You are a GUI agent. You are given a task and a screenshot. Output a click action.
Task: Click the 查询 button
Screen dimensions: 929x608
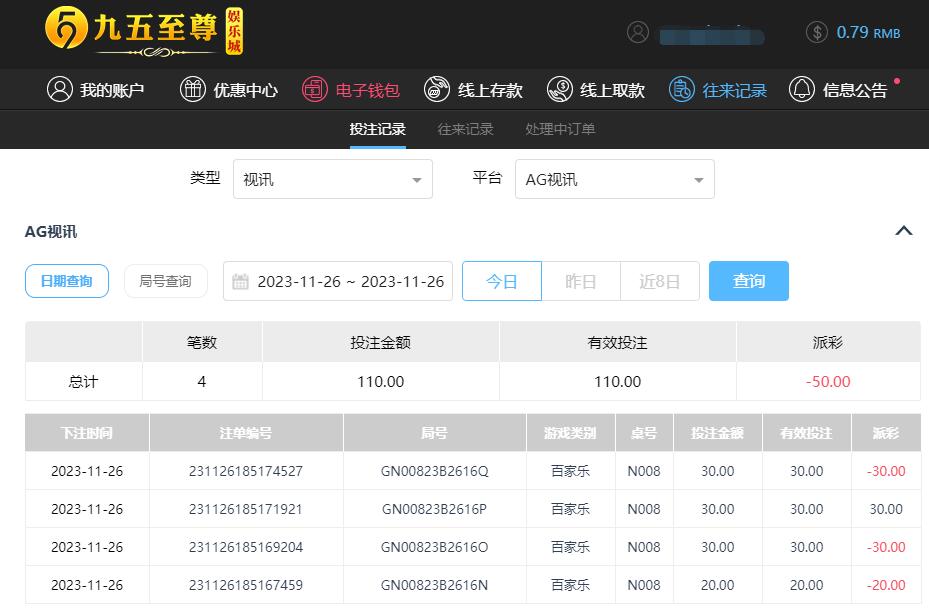pyautogui.click(x=749, y=281)
